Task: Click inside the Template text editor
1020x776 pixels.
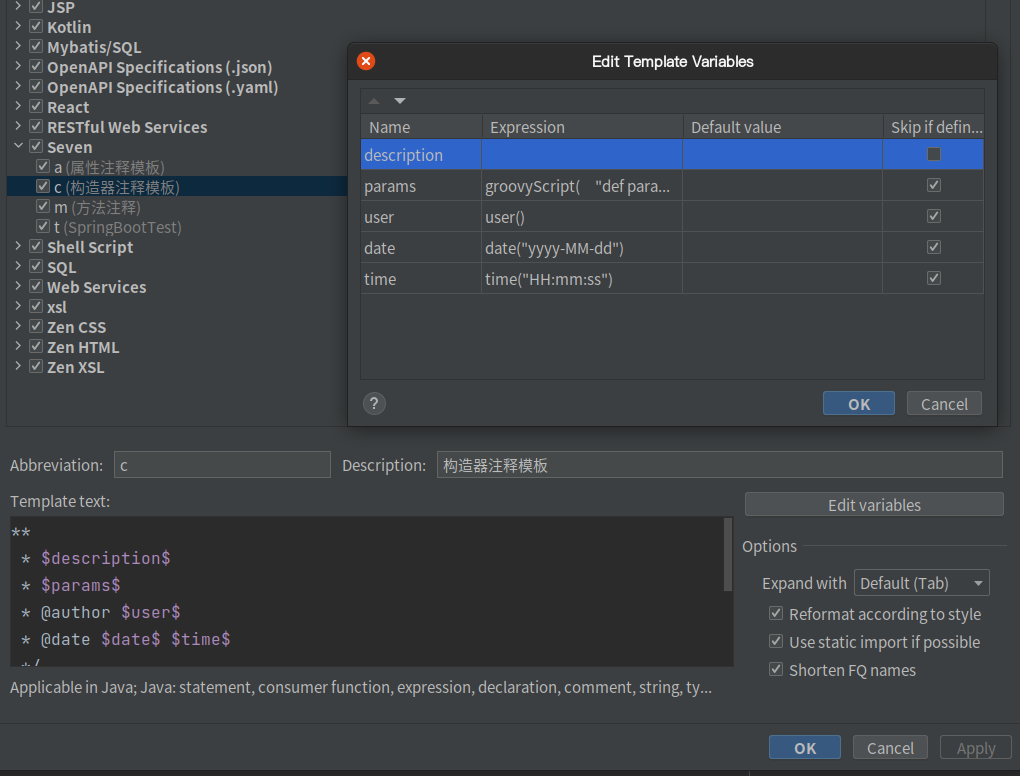Action: click(x=366, y=591)
